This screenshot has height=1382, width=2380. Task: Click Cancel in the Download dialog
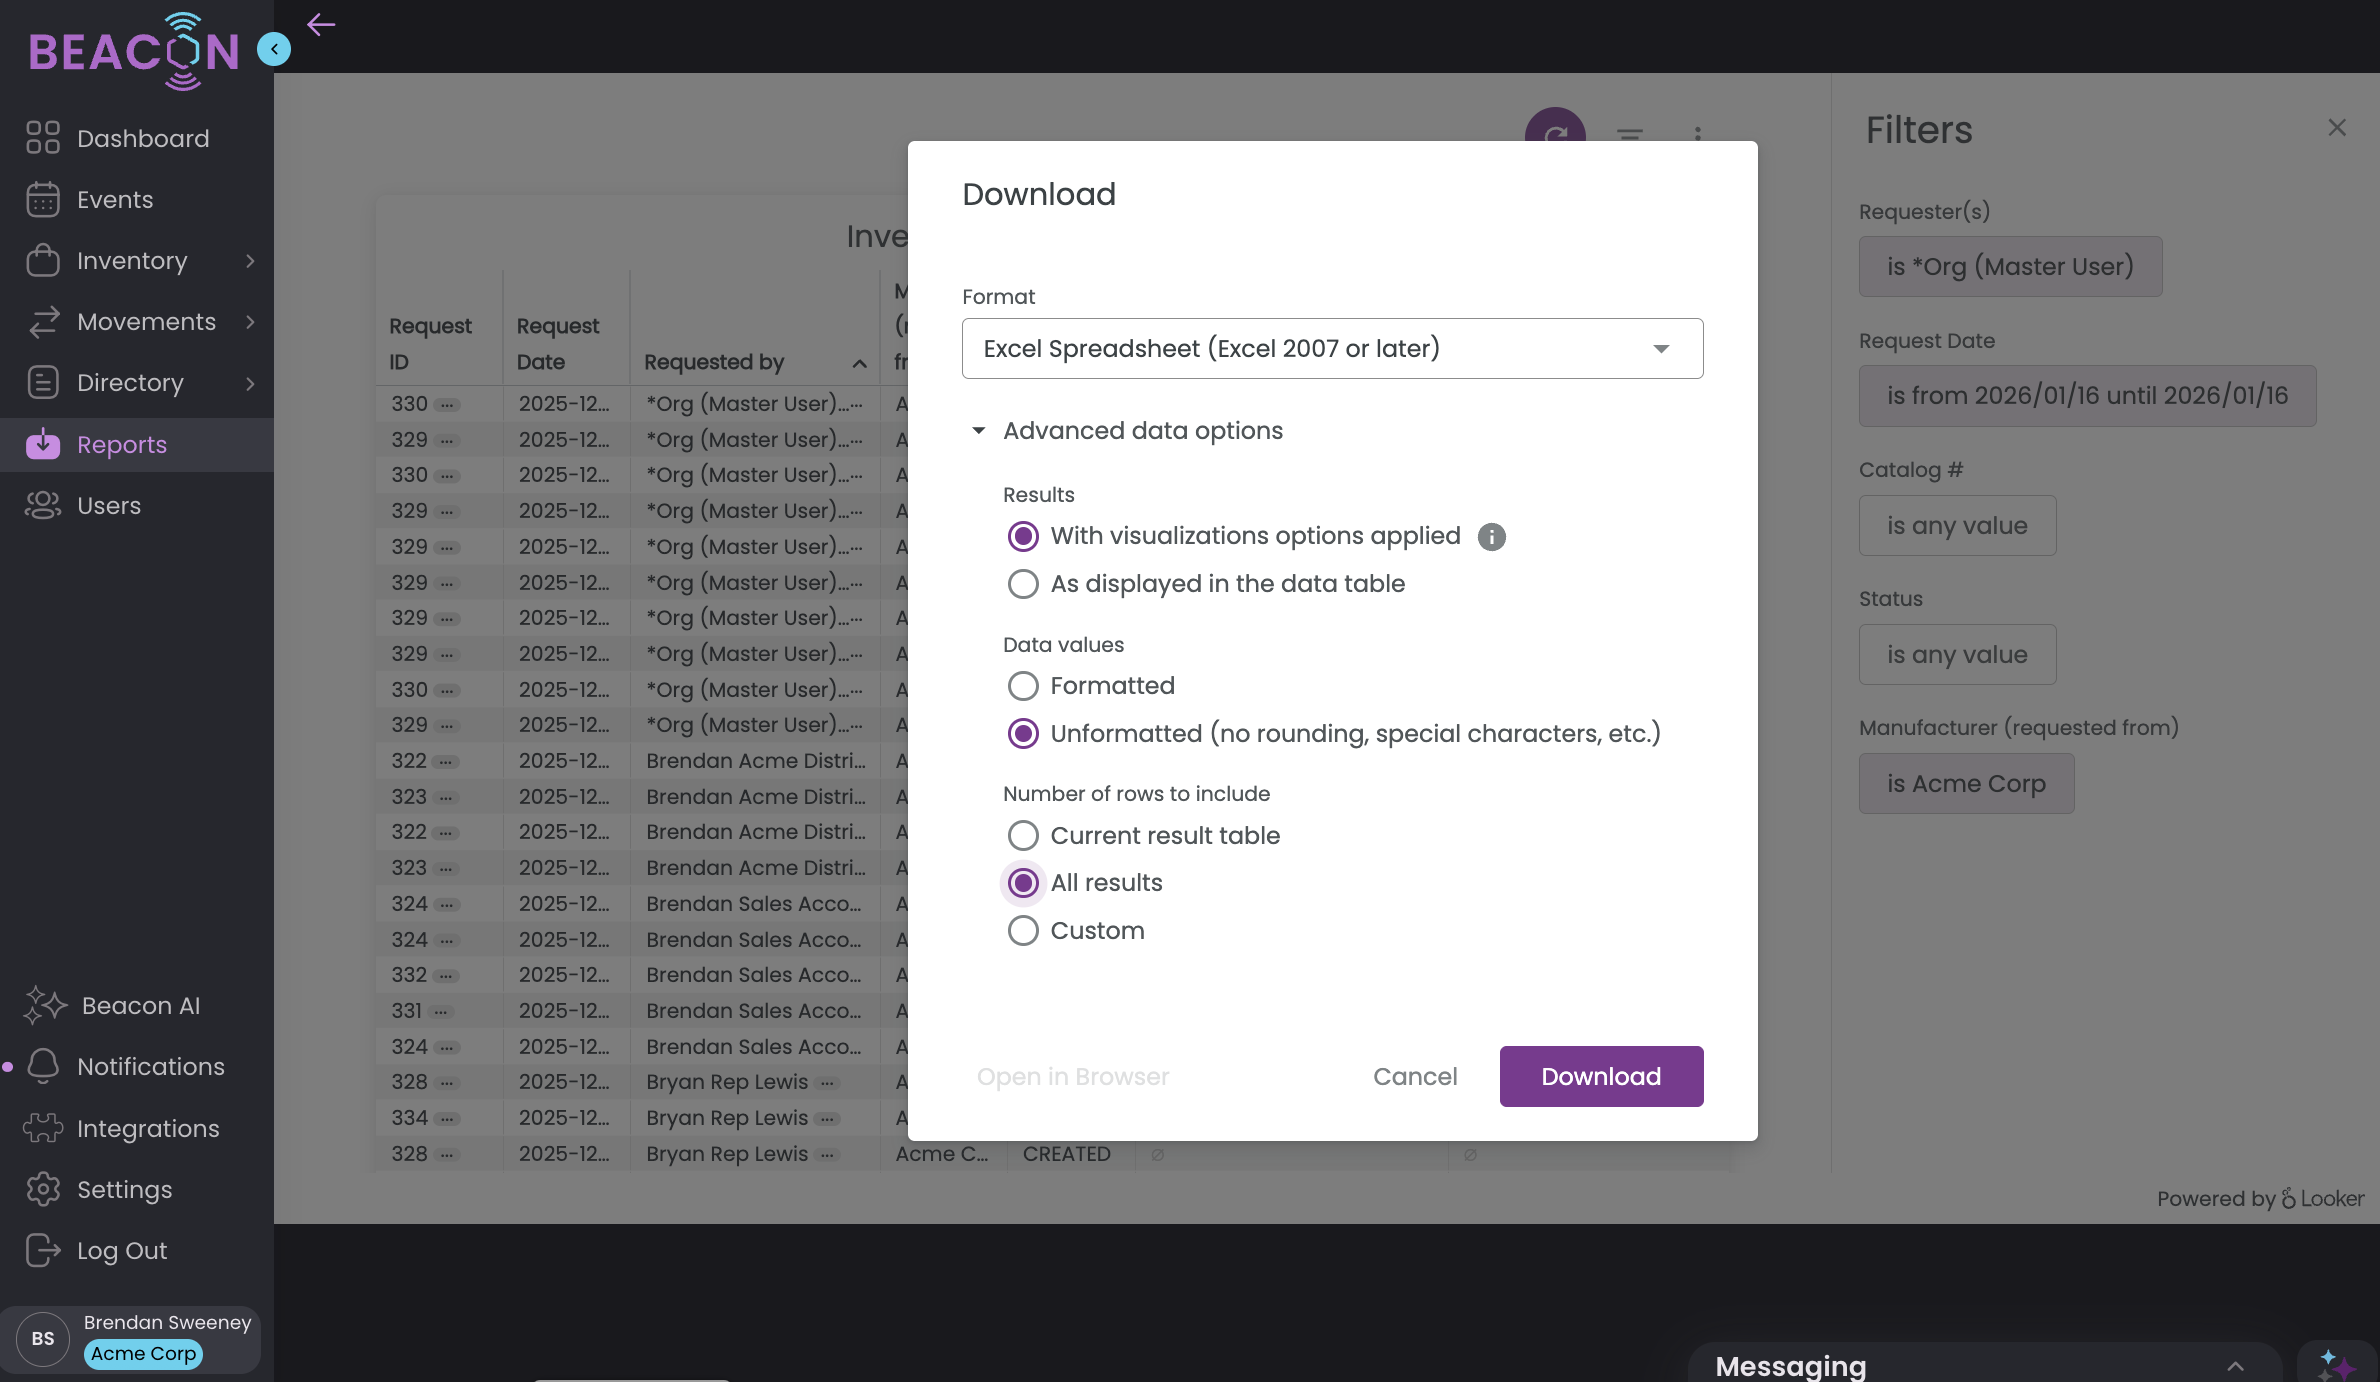(1414, 1076)
